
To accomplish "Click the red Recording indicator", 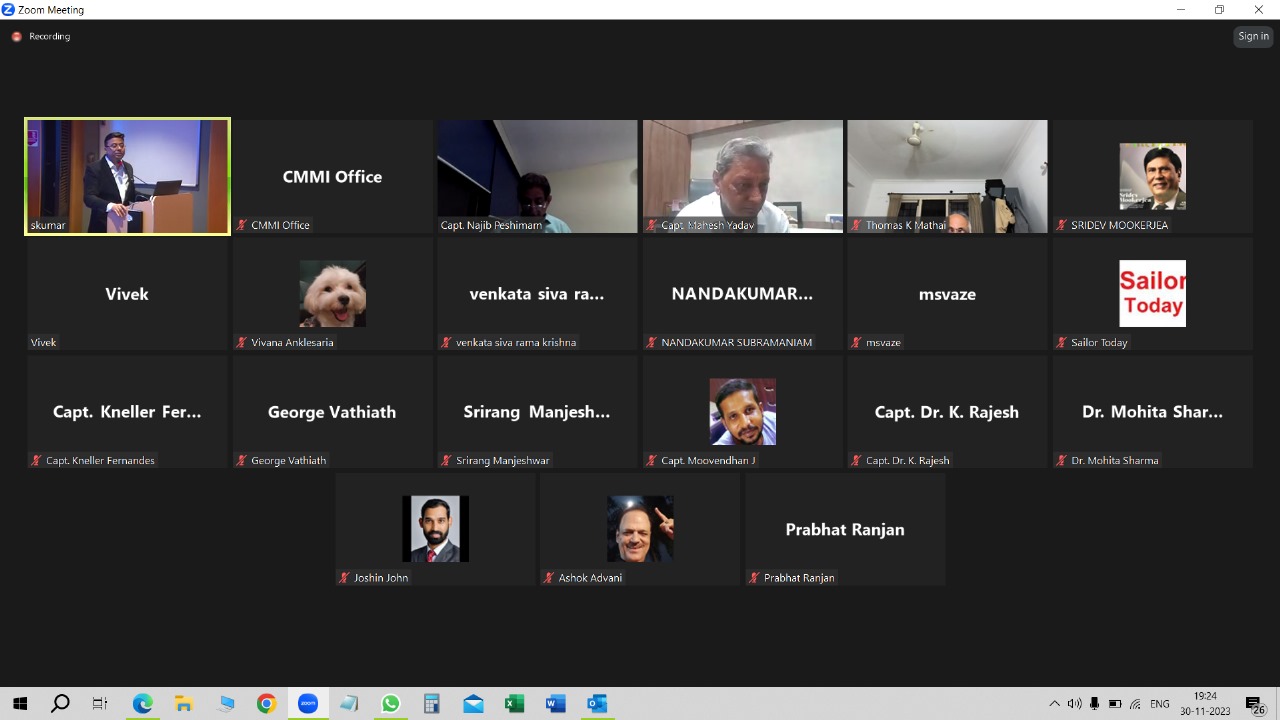I will 17,37.
